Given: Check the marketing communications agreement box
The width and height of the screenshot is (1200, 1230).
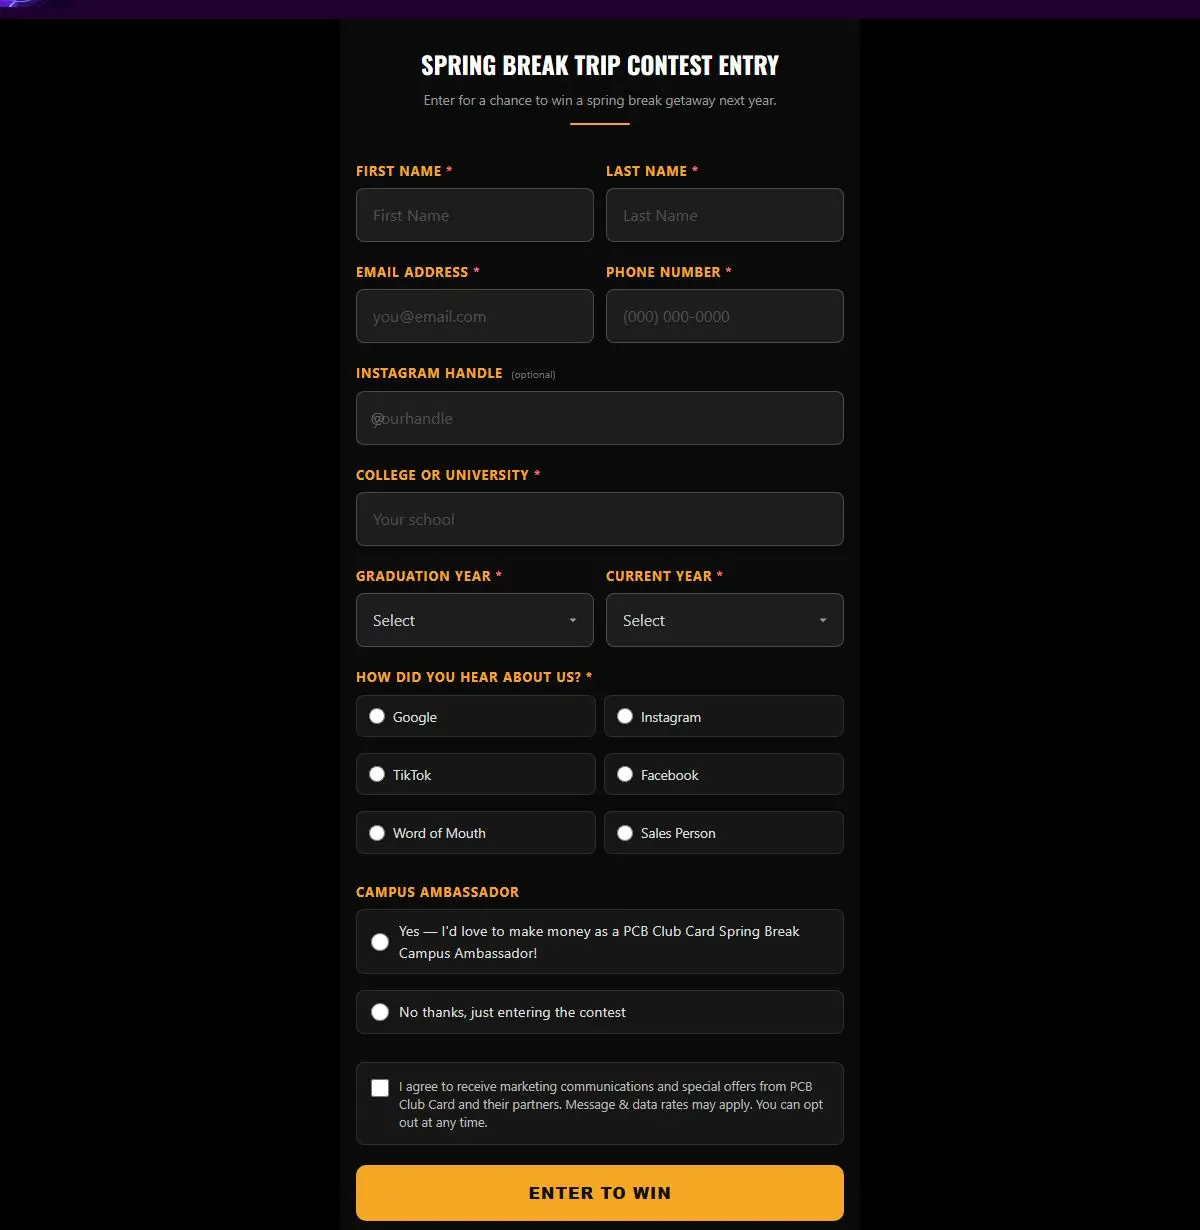Looking at the screenshot, I should [x=380, y=1088].
